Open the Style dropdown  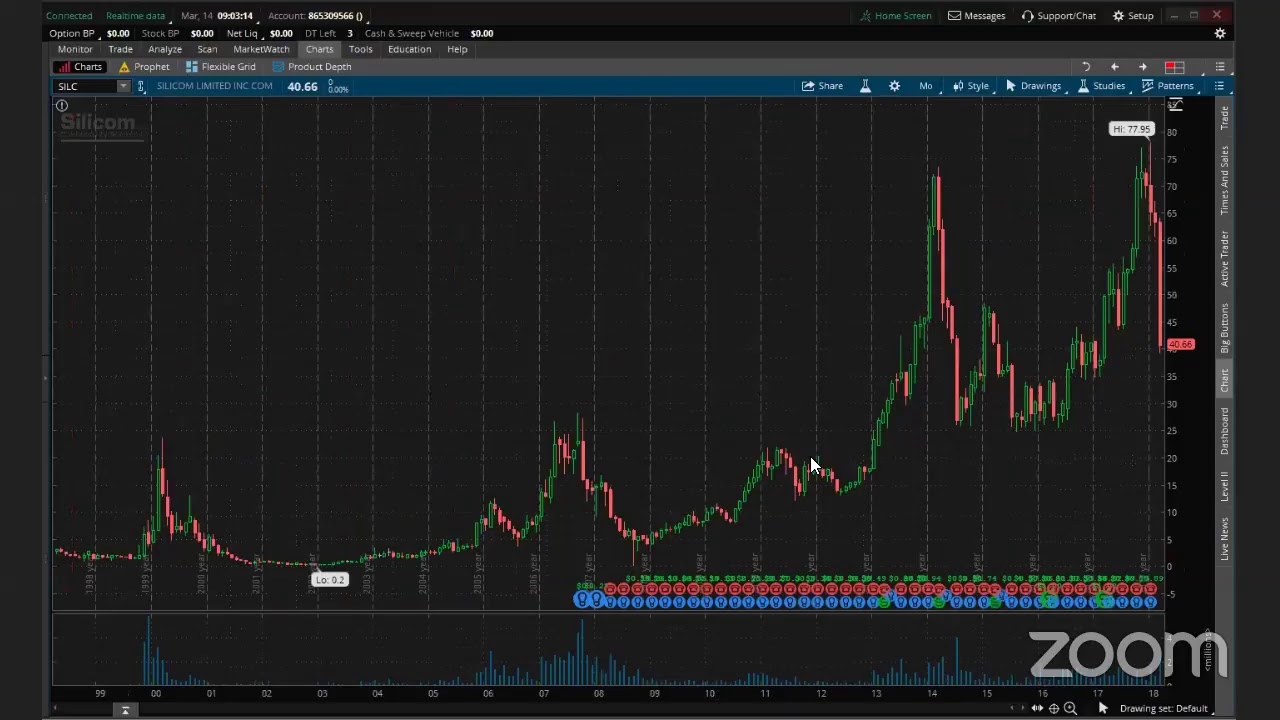(x=970, y=86)
